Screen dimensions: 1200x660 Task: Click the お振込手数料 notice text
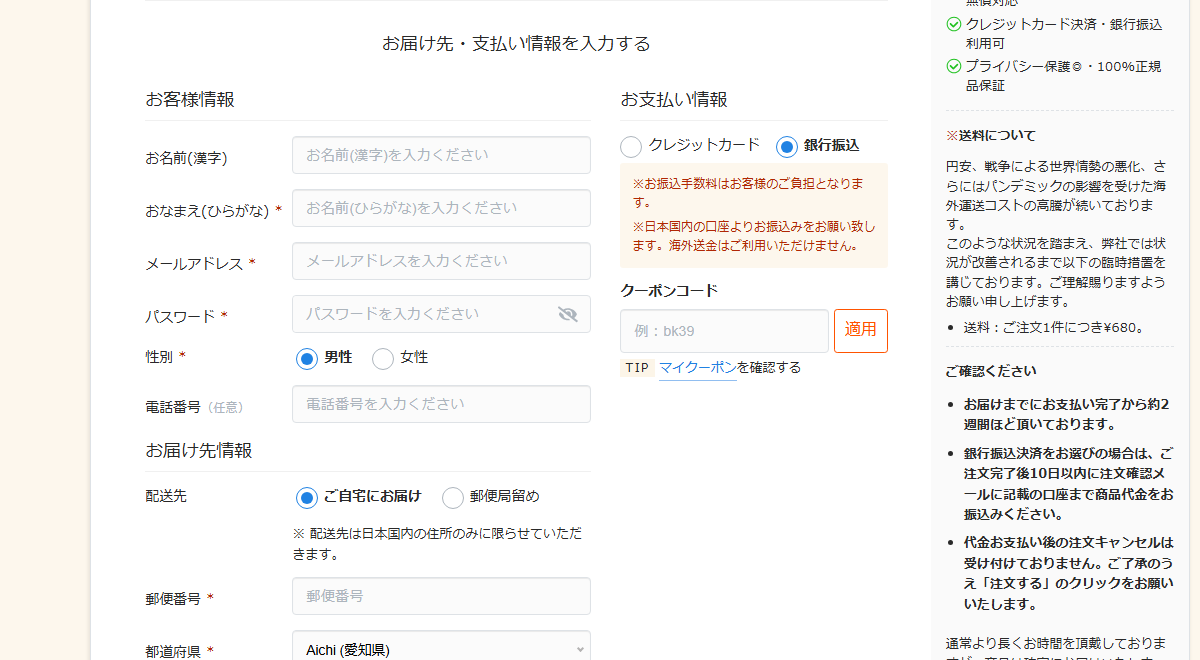point(750,193)
